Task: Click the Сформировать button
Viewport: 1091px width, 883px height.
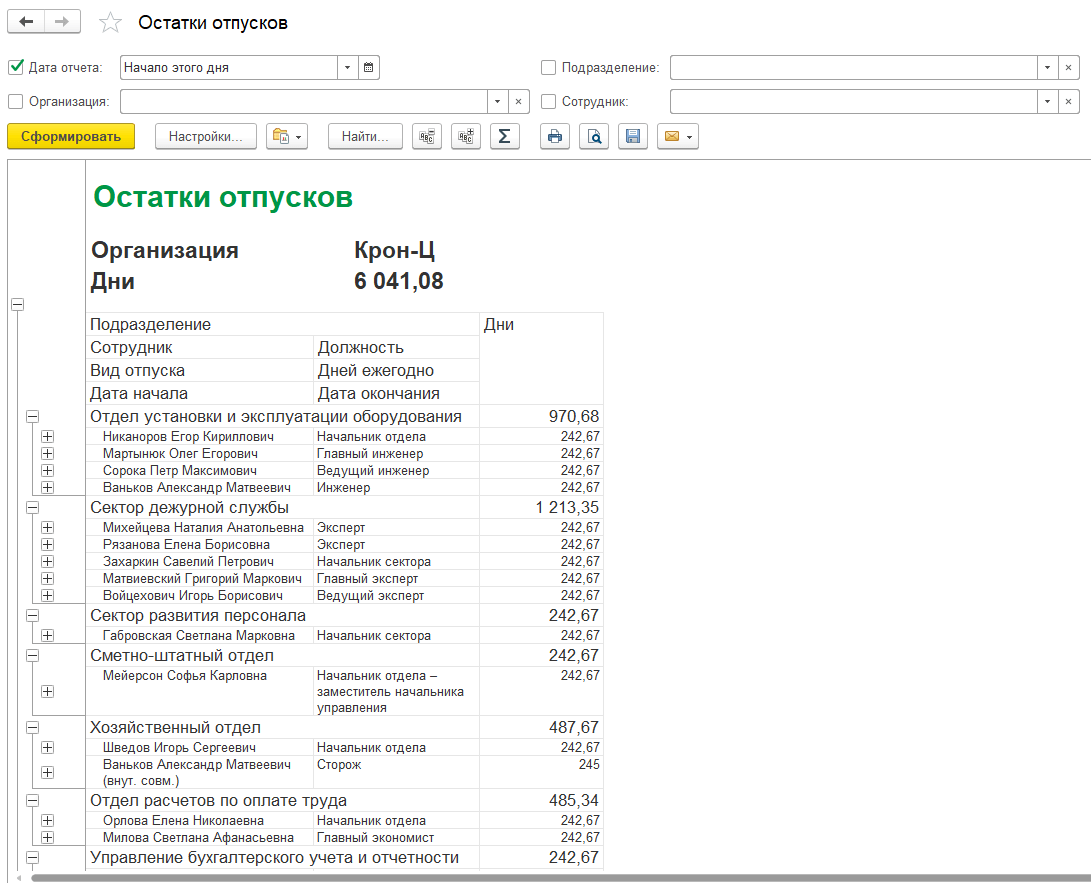Action: coord(71,137)
